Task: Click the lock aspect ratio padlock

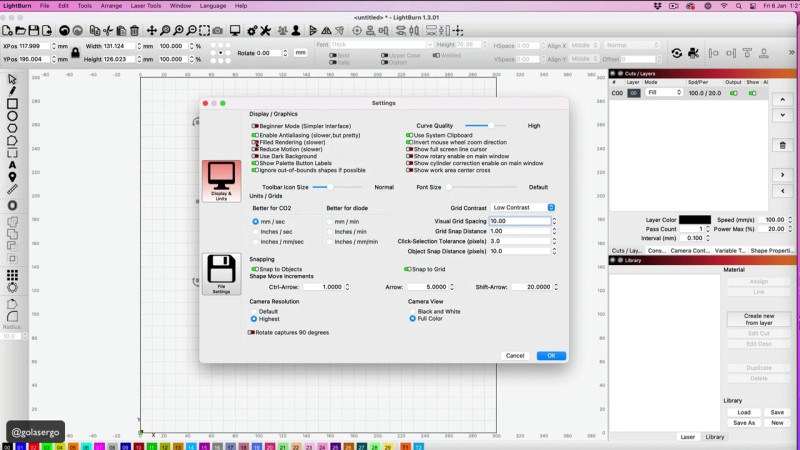Action: 75,52
